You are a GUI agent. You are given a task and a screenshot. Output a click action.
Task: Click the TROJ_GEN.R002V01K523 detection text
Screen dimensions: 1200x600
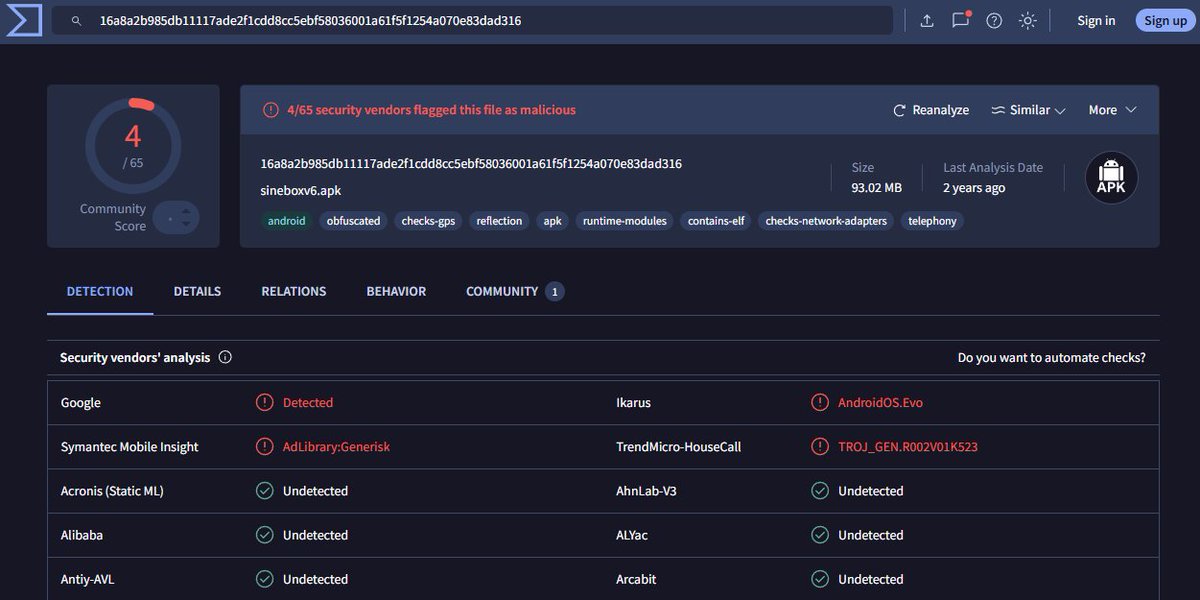(908, 447)
